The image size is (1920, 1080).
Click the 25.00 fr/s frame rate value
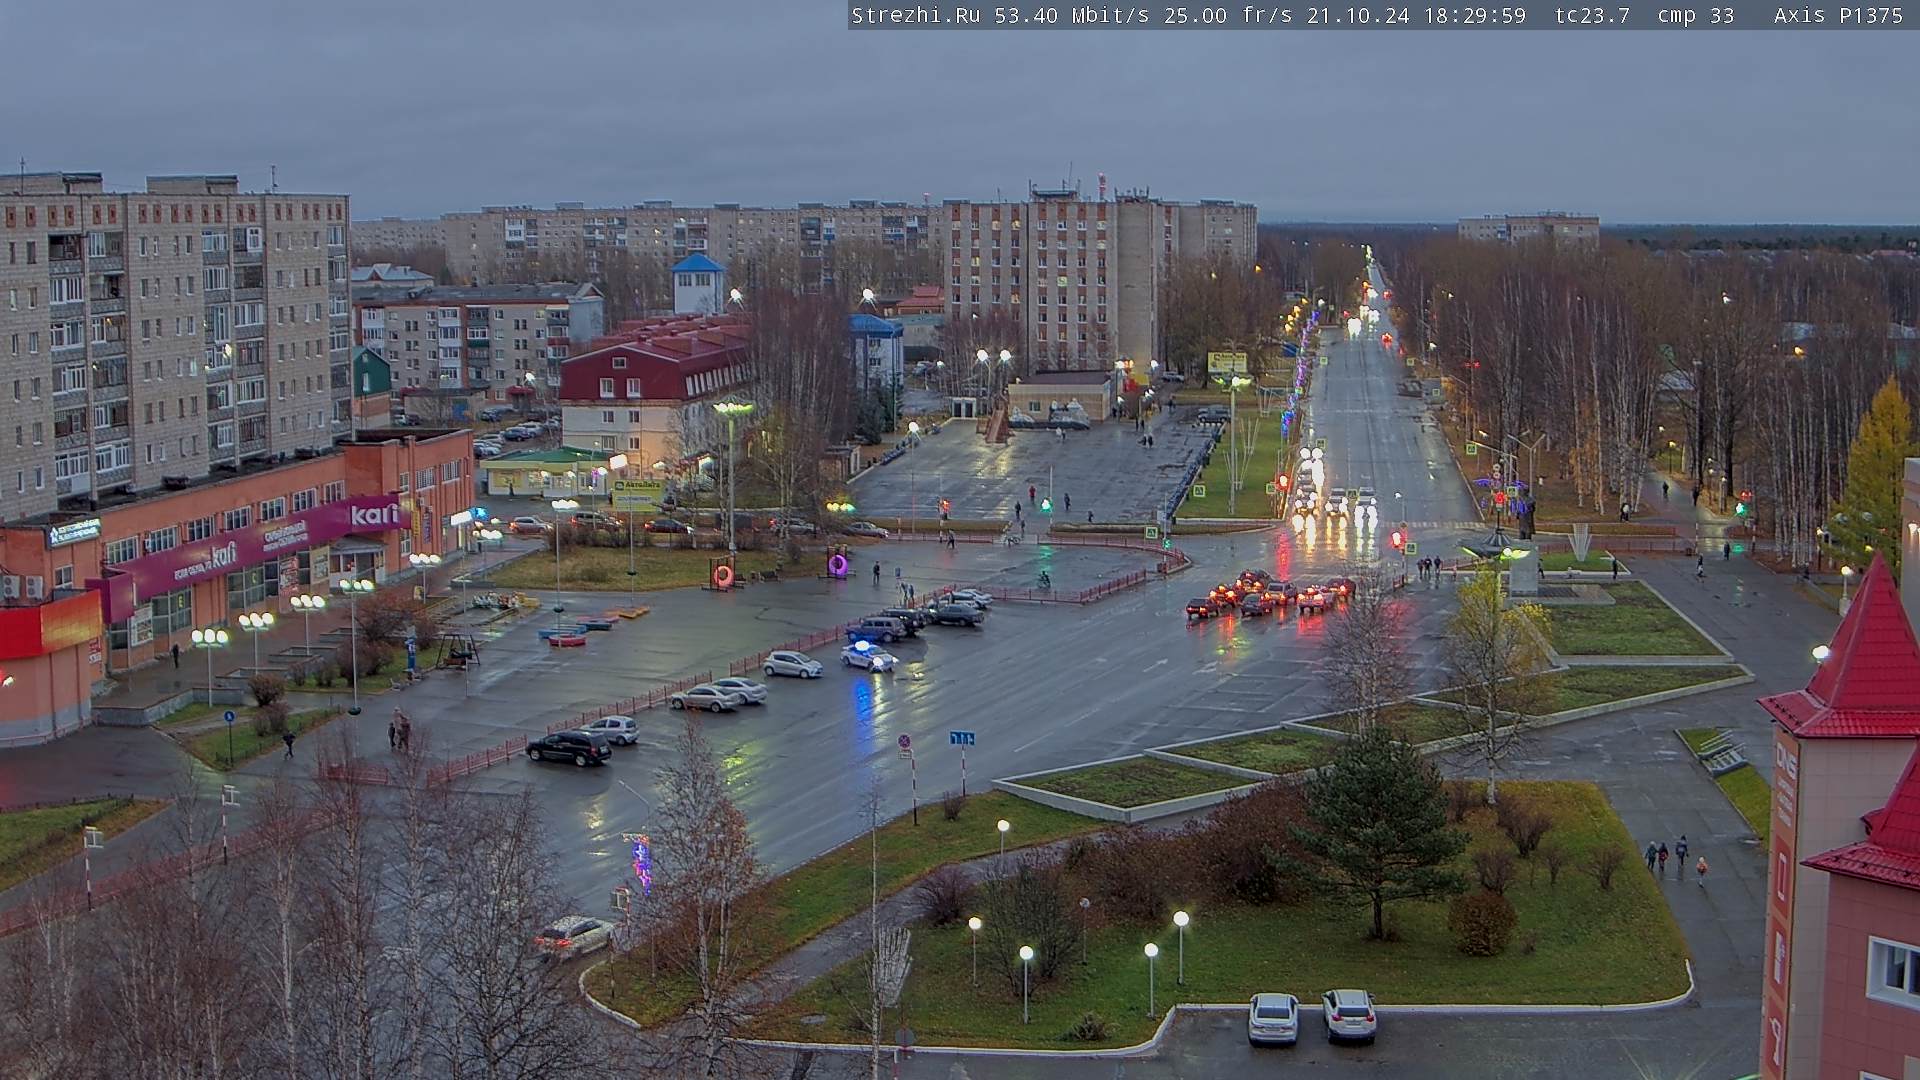pos(1228,15)
